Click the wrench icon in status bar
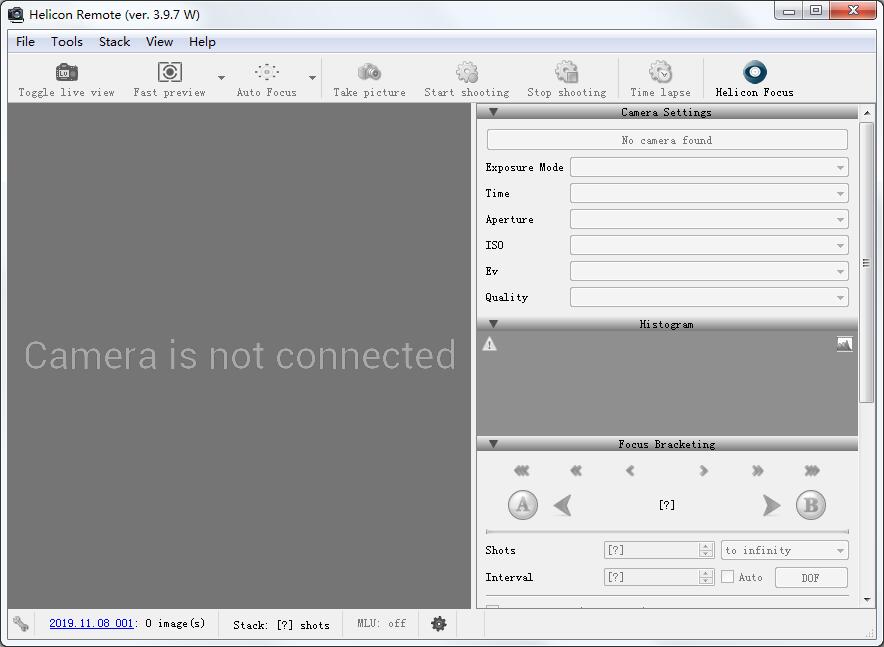The height and width of the screenshot is (647, 884). coord(21,623)
